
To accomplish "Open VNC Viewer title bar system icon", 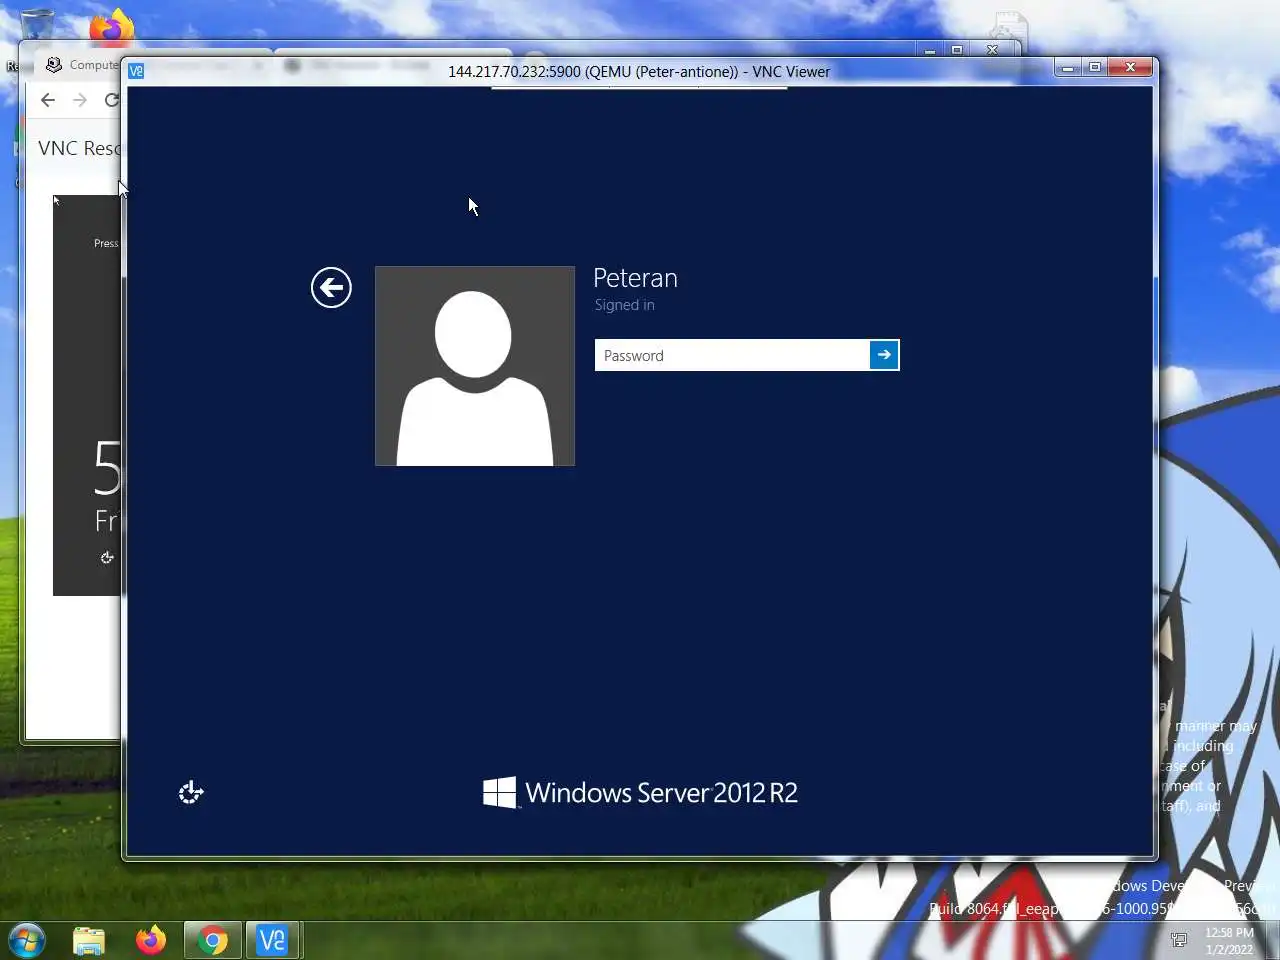I will pos(137,71).
